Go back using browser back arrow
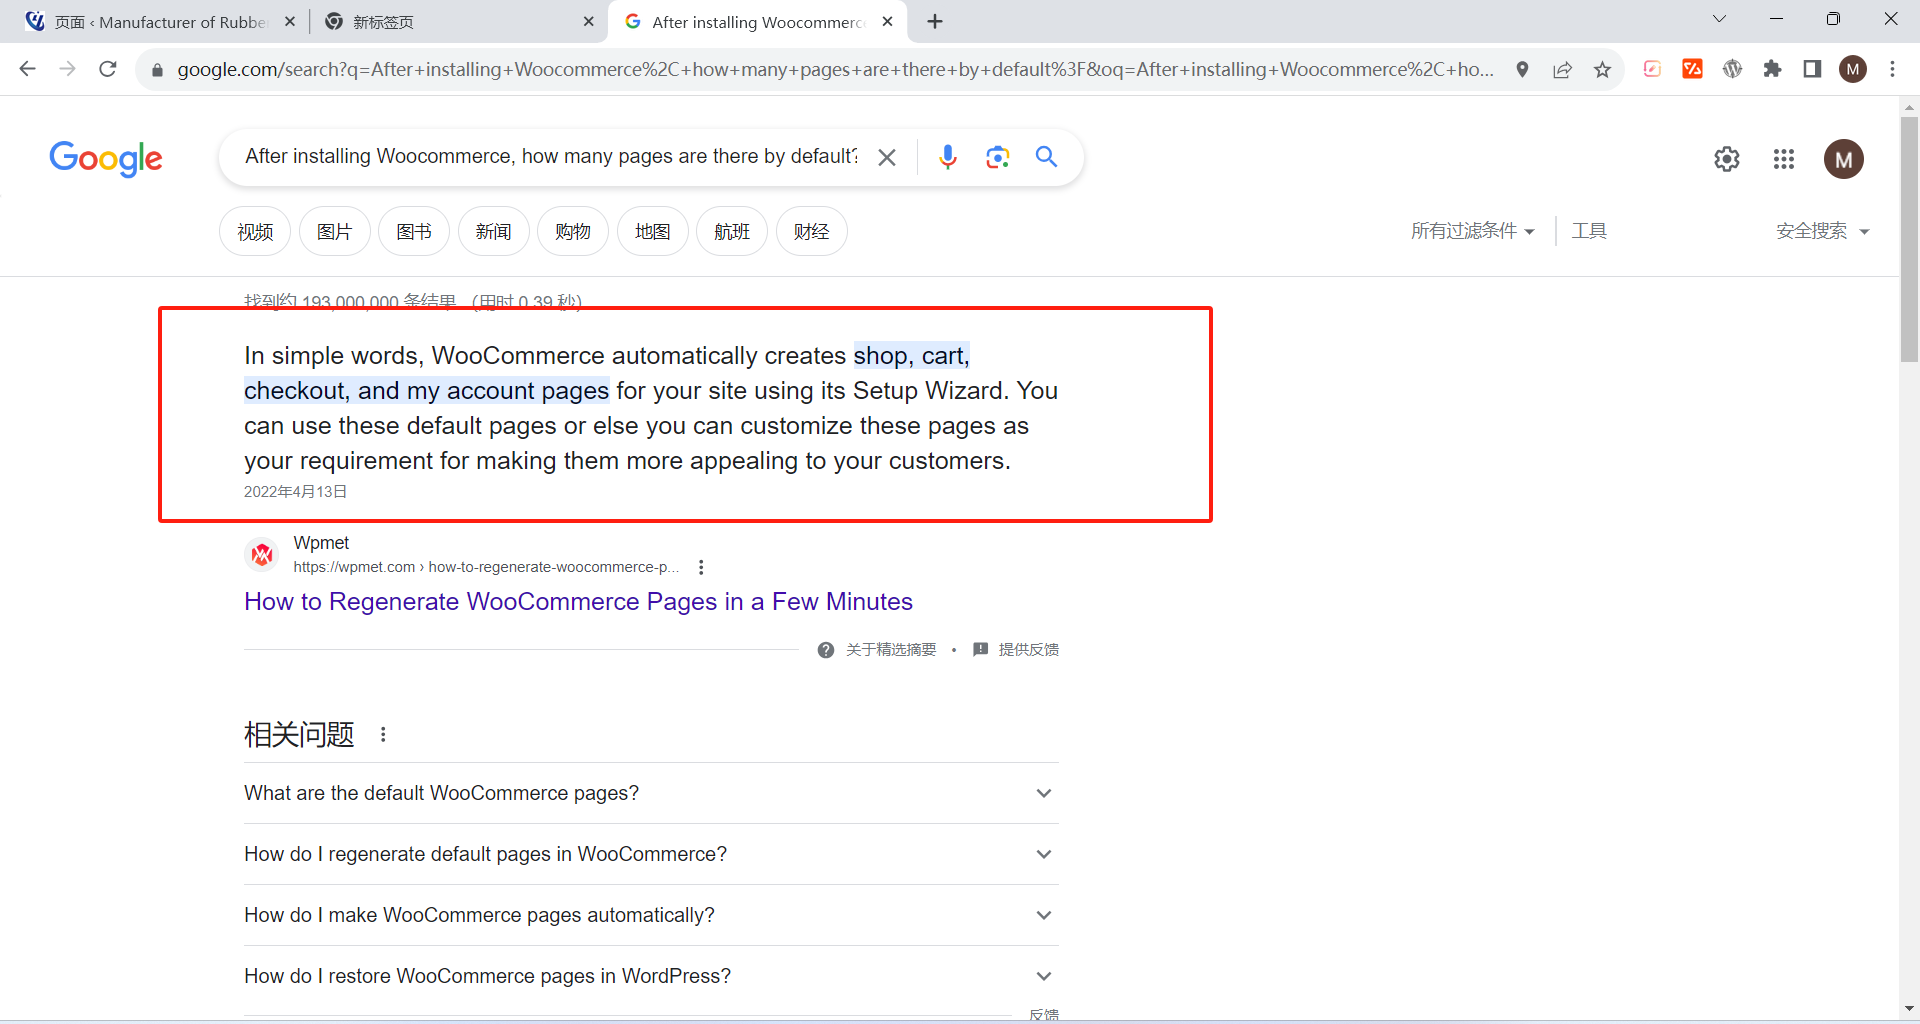Screen dimensions: 1920x1024 click(27, 69)
